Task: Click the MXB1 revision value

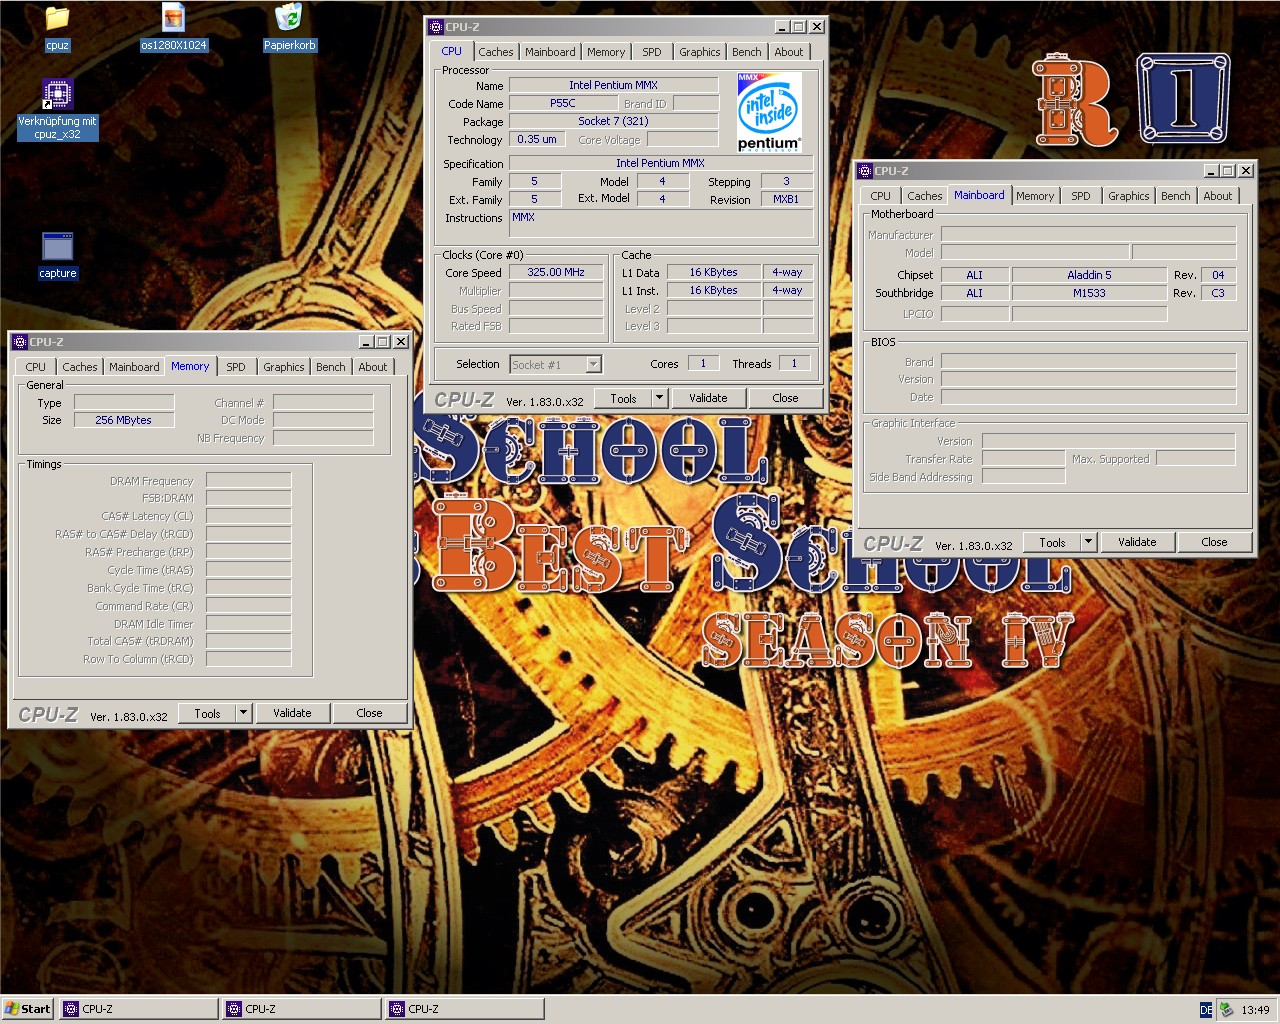Action: point(786,199)
